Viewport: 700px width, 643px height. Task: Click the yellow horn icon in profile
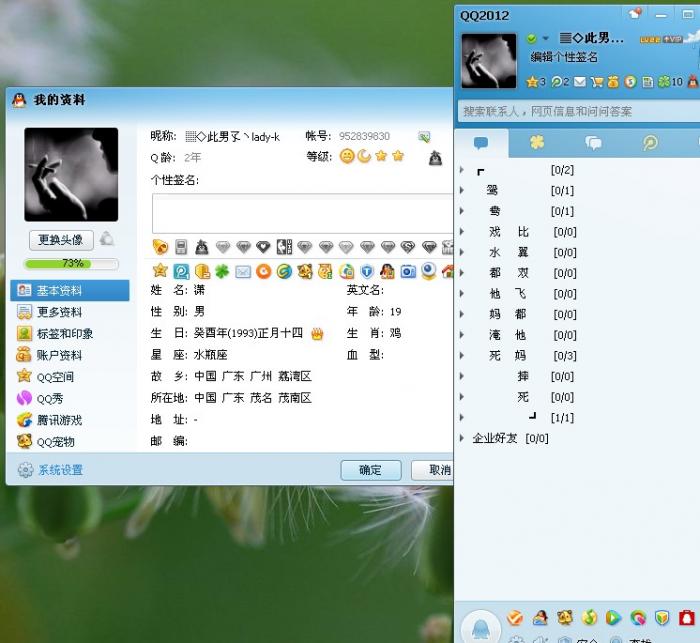click(x=160, y=246)
